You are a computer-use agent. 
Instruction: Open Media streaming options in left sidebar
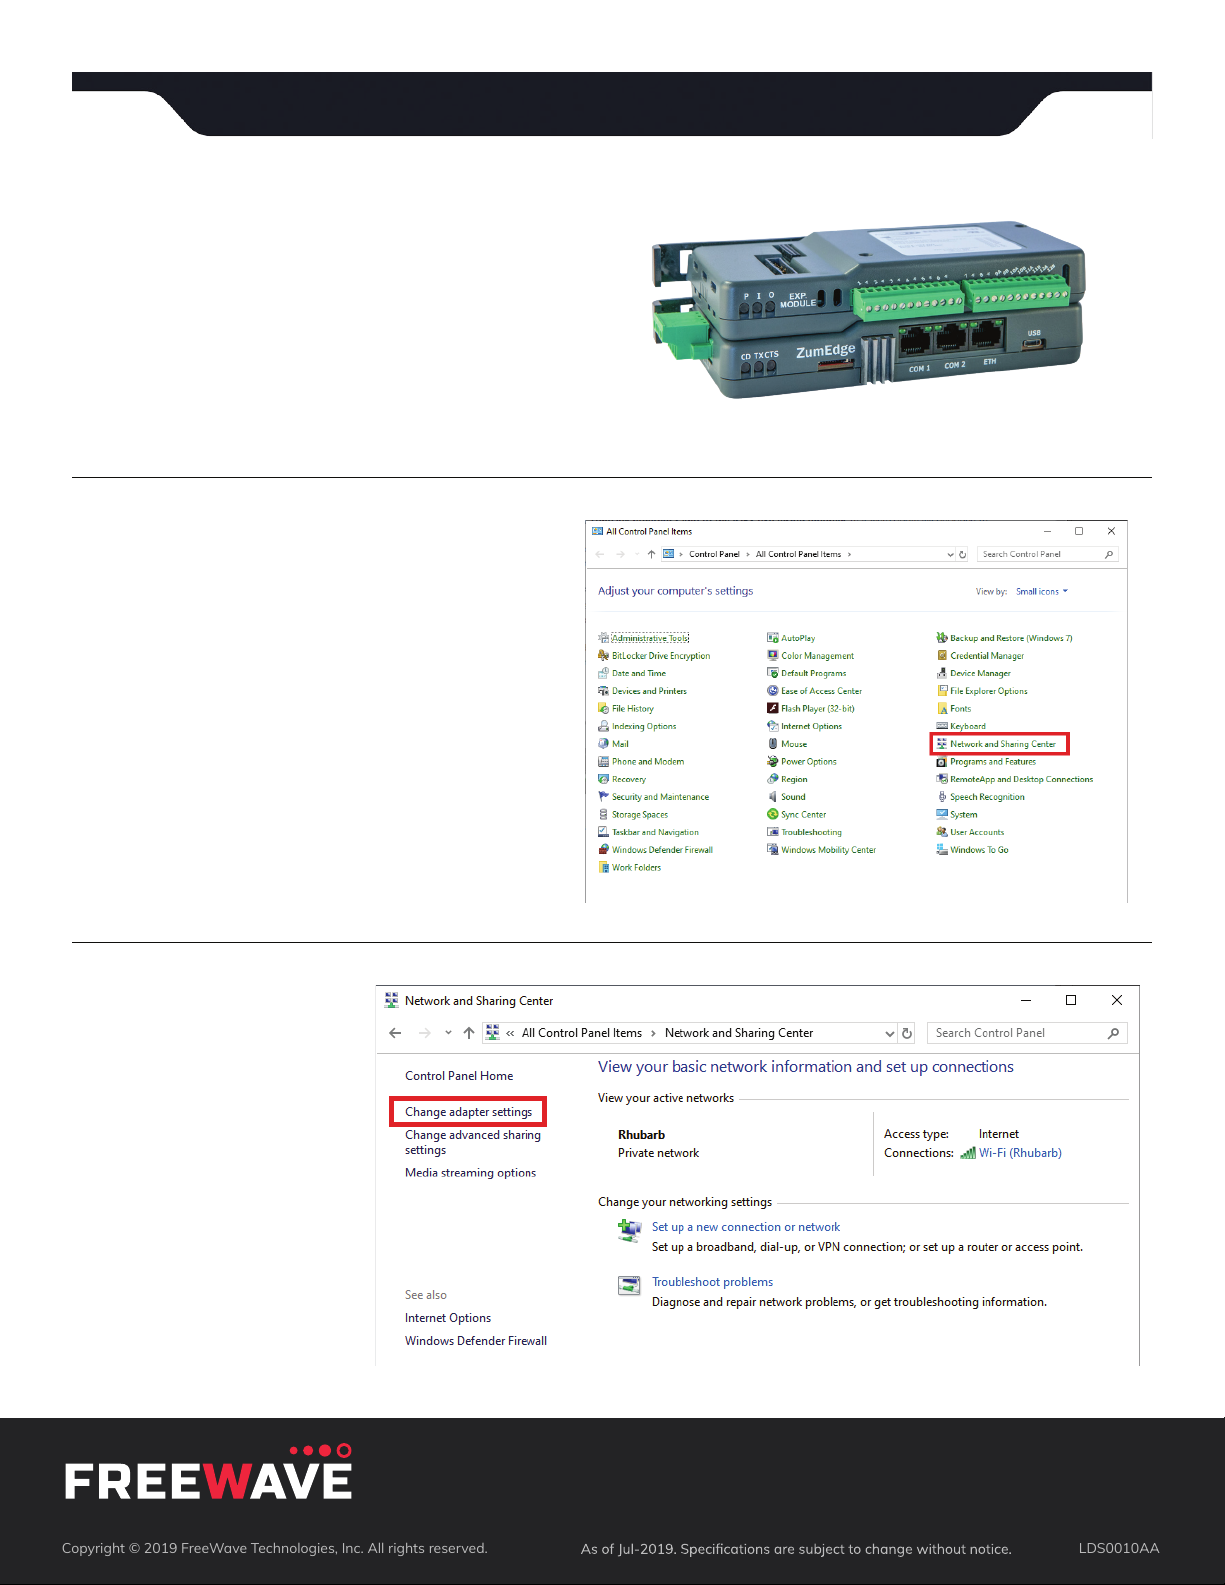[470, 1173]
